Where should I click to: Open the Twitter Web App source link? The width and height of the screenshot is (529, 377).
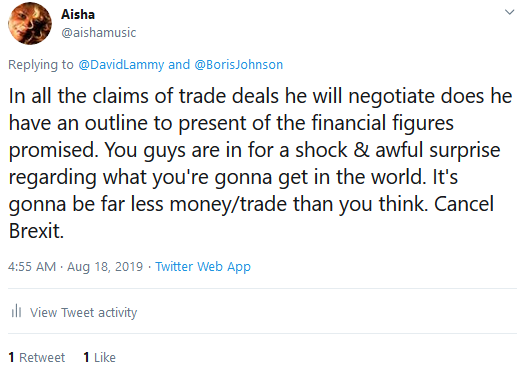click(x=203, y=267)
